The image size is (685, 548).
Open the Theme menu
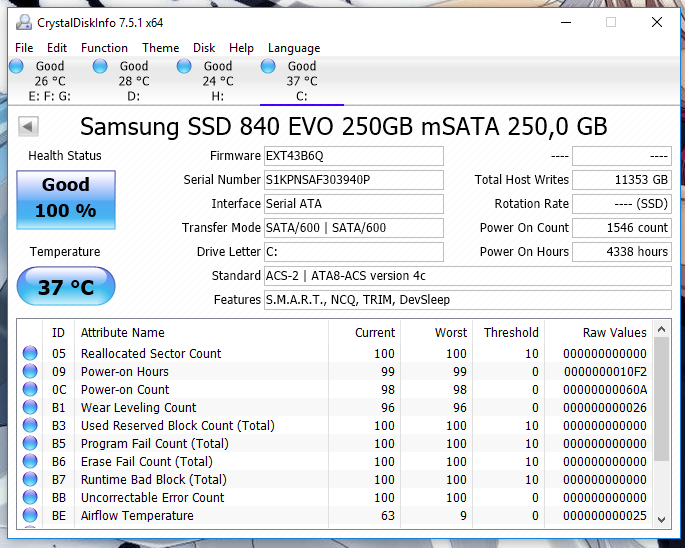click(x=160, y=48)
